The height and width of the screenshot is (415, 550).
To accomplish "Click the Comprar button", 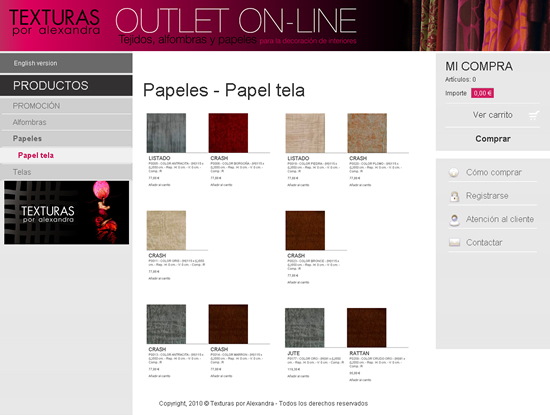I will click(x=492, y=139).
